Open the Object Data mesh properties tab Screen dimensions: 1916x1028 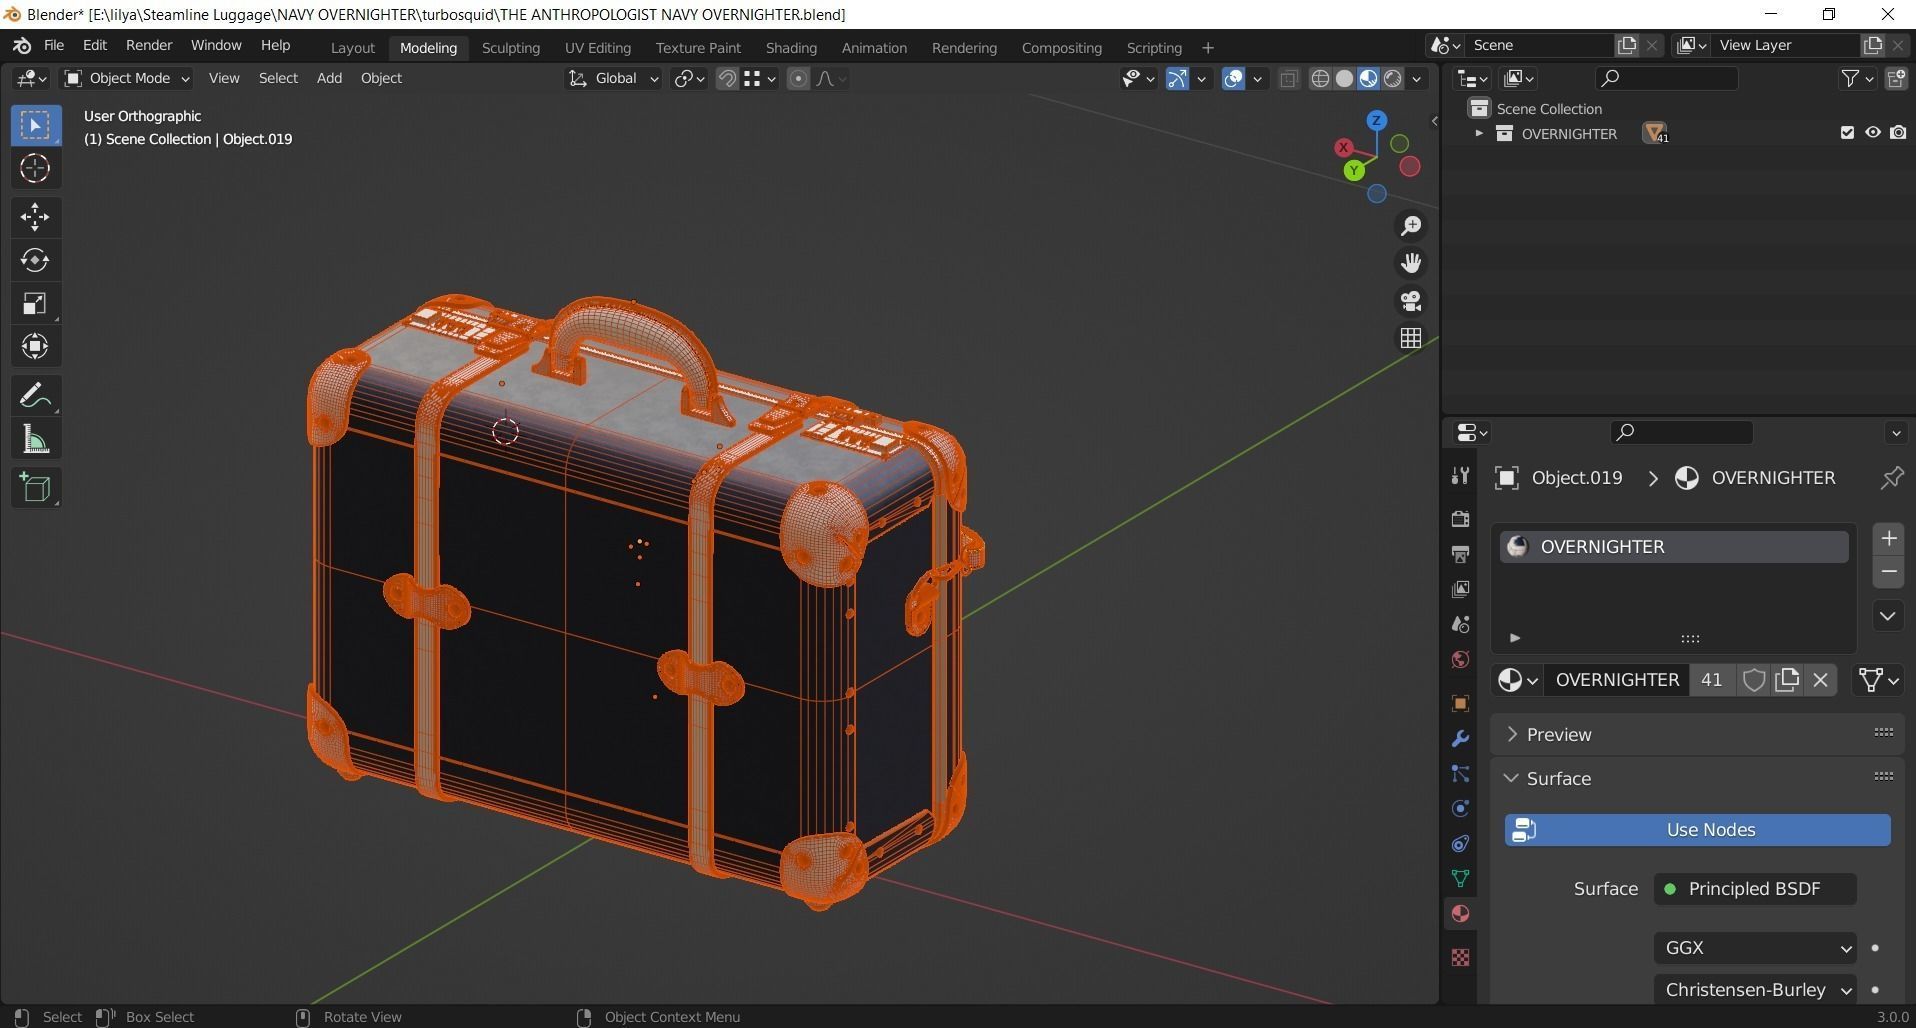click(1460, 879)
